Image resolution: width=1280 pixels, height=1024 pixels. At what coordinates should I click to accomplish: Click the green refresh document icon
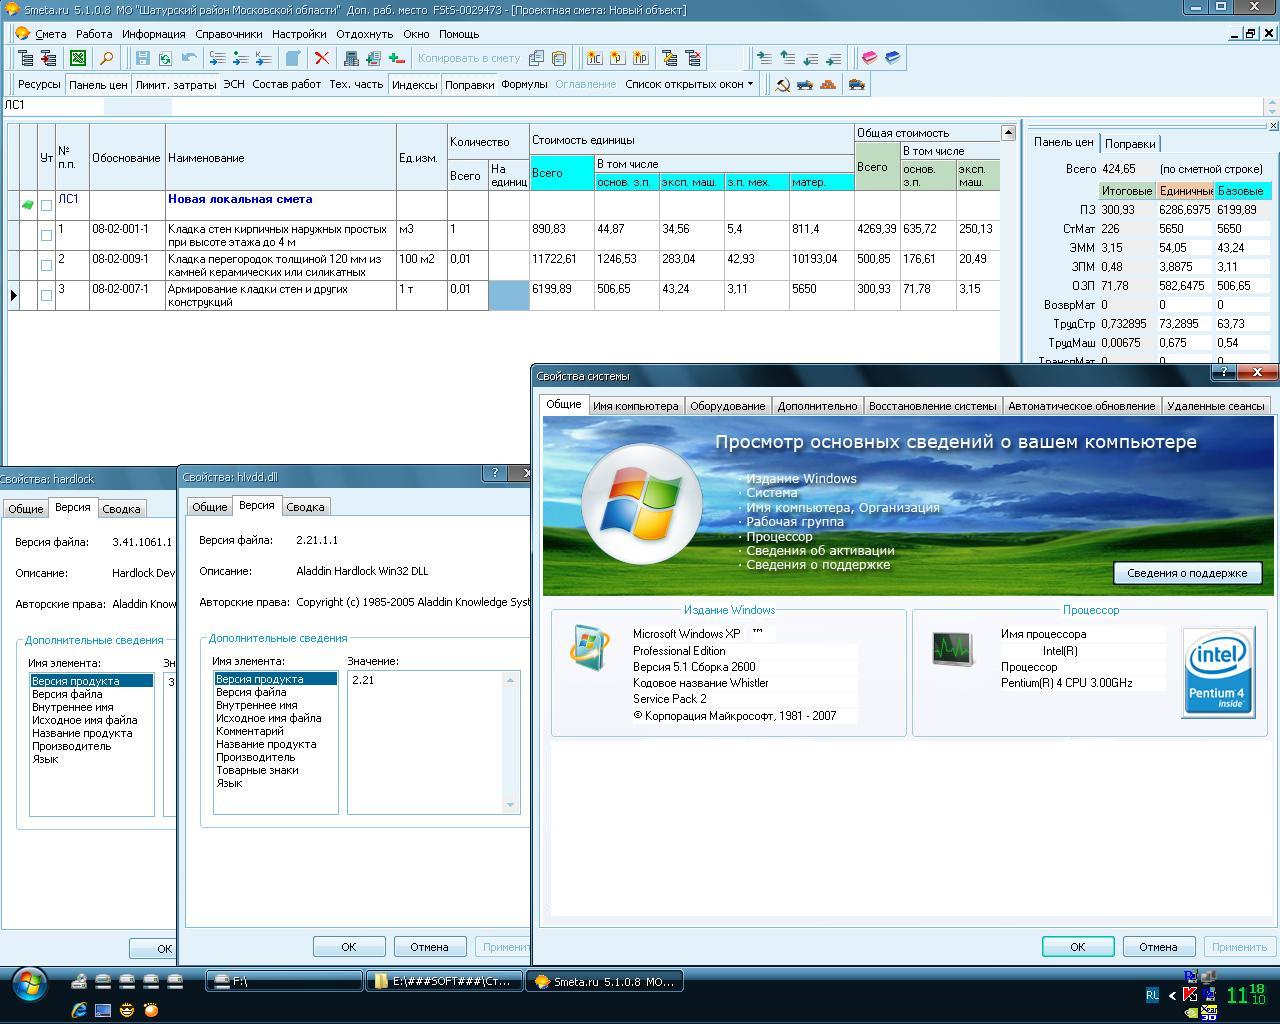coord(165,59)
